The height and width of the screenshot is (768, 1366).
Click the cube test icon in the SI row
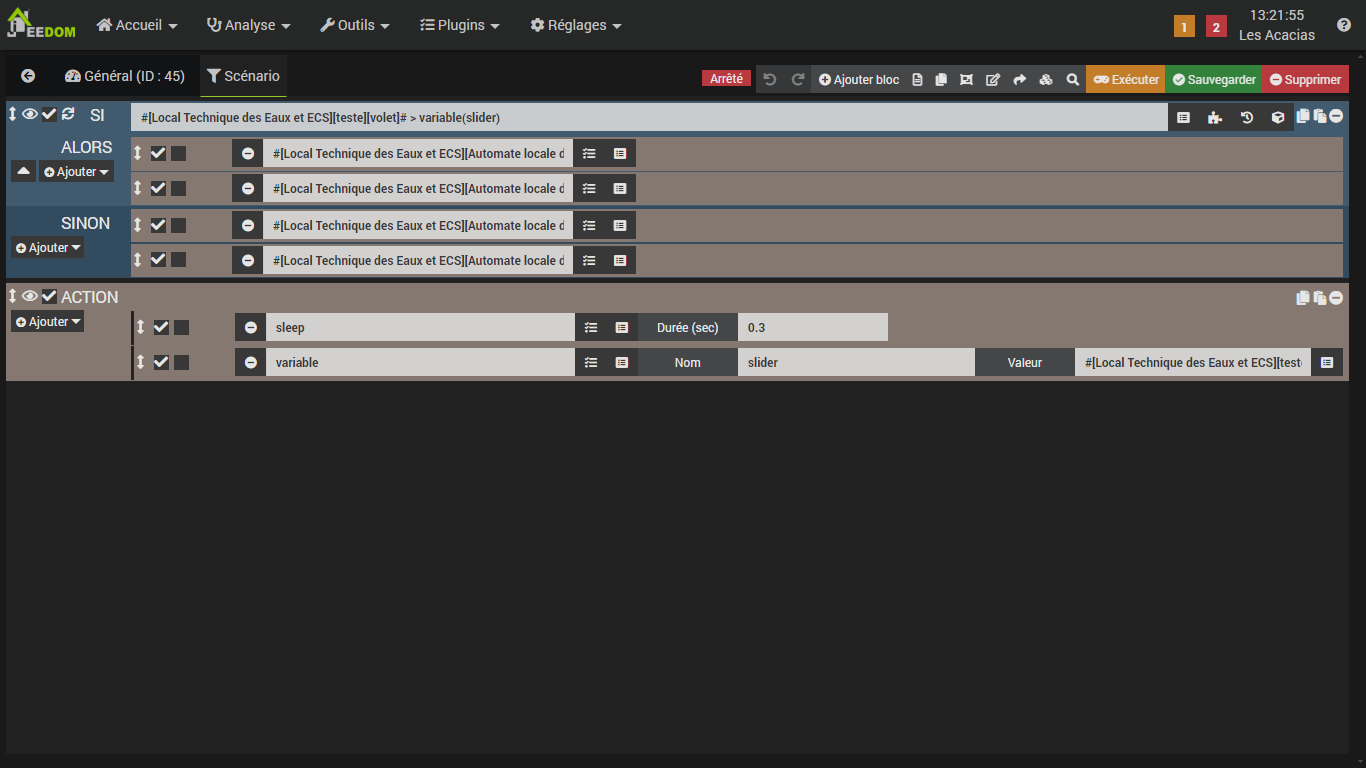pos(1278,117)
